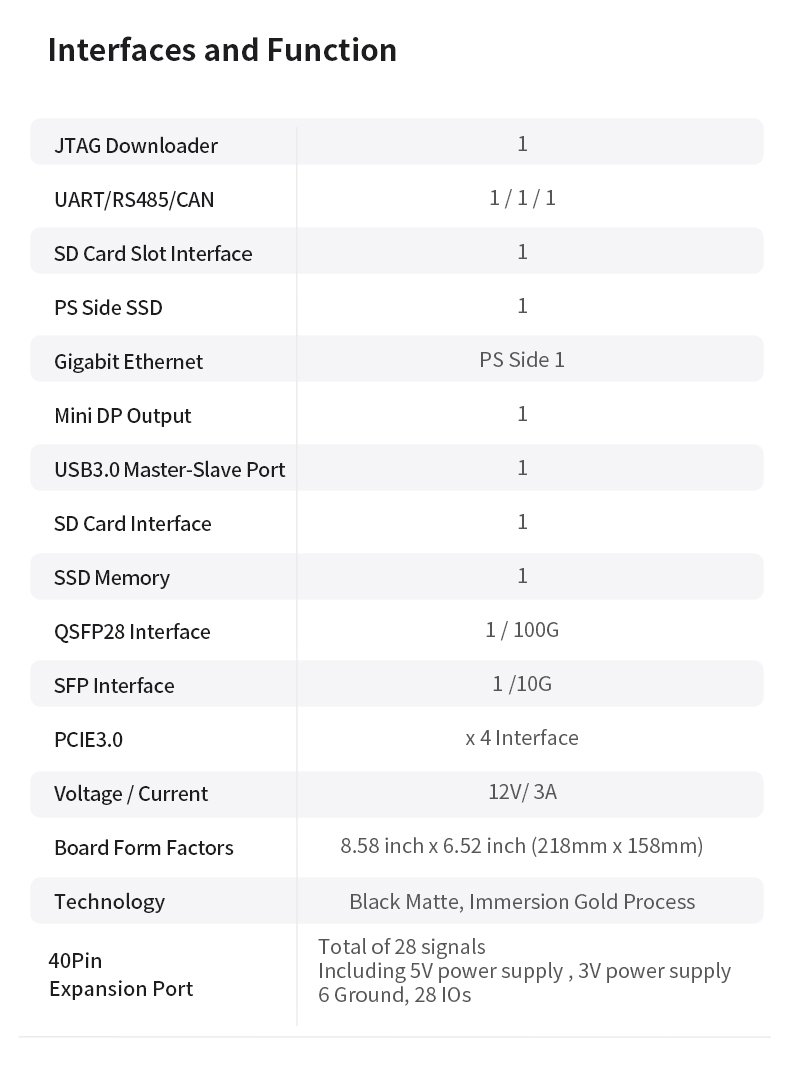Click the PS Side SSD label
Image resolution: width=790 pixels, height=1081 pixels.
click(108, 308)
